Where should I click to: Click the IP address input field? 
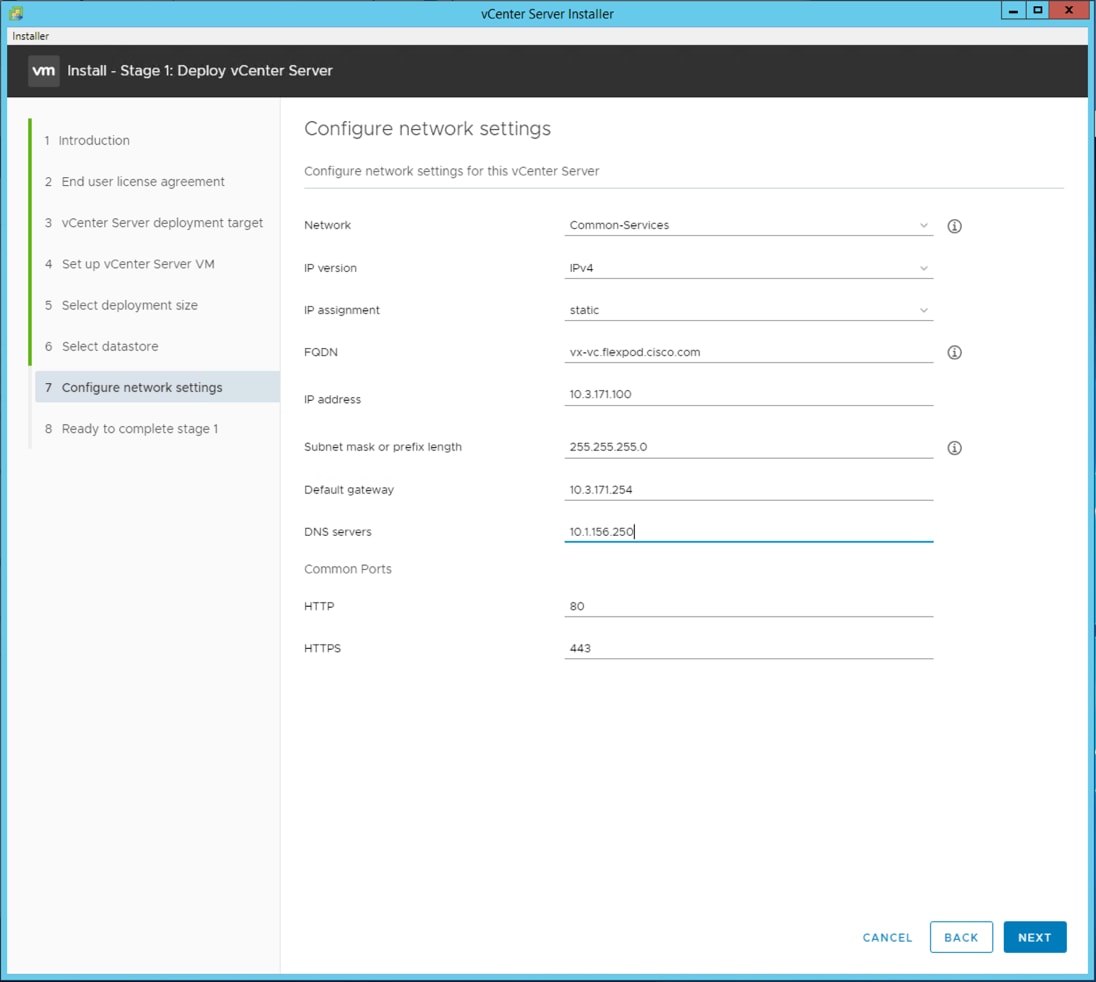tap(749, 394)
